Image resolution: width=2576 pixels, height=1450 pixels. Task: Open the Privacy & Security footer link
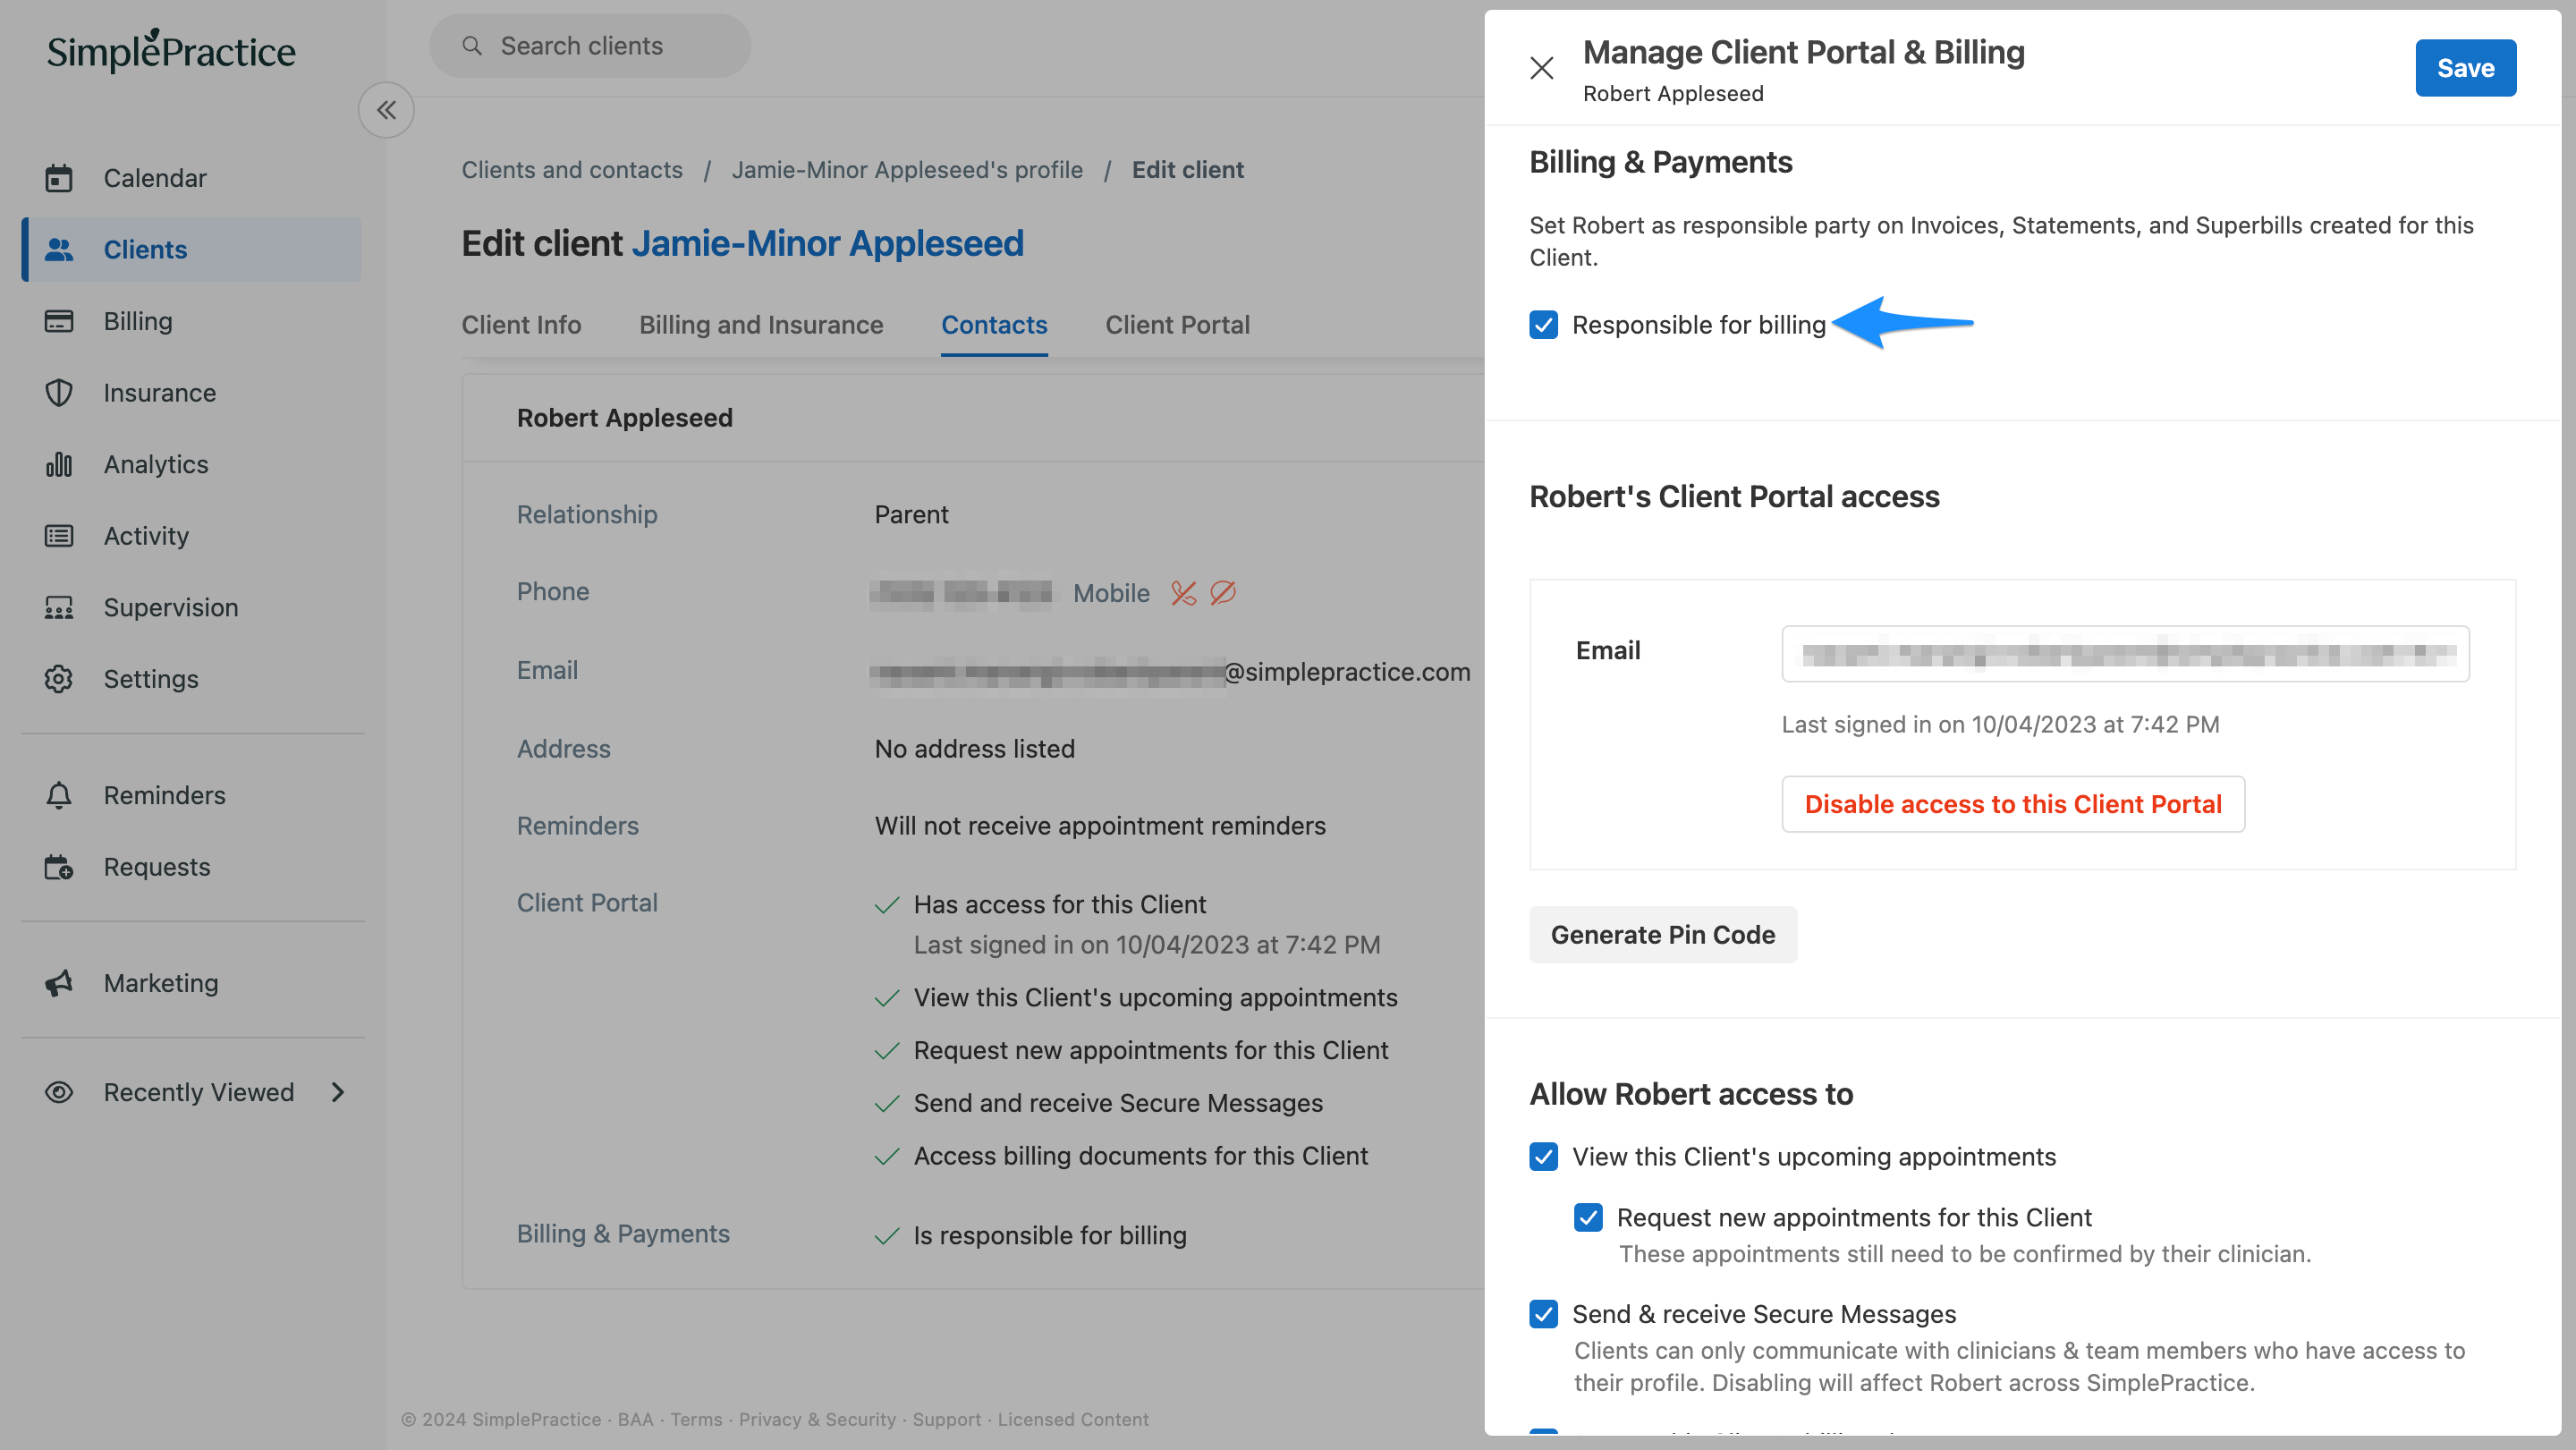tap(817, 1419)
